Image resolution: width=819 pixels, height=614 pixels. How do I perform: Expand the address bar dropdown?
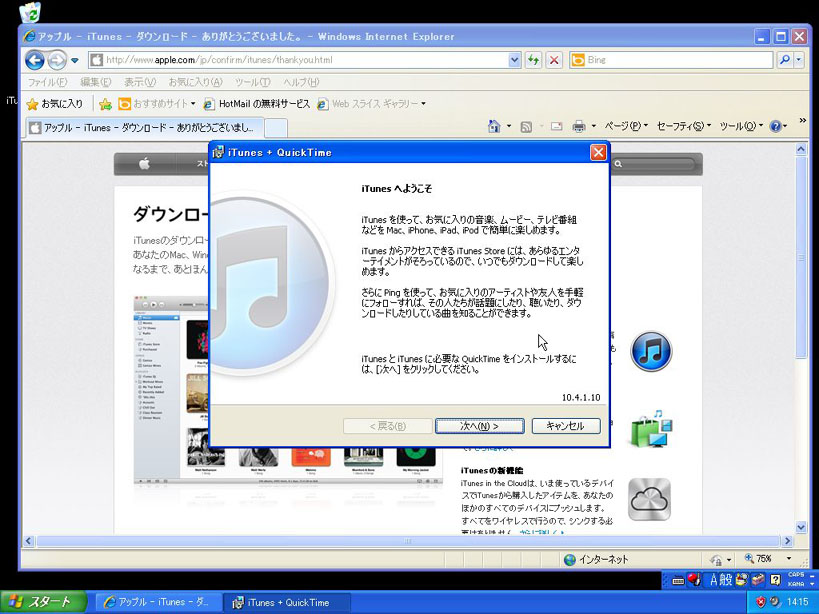tap(514, 60)
